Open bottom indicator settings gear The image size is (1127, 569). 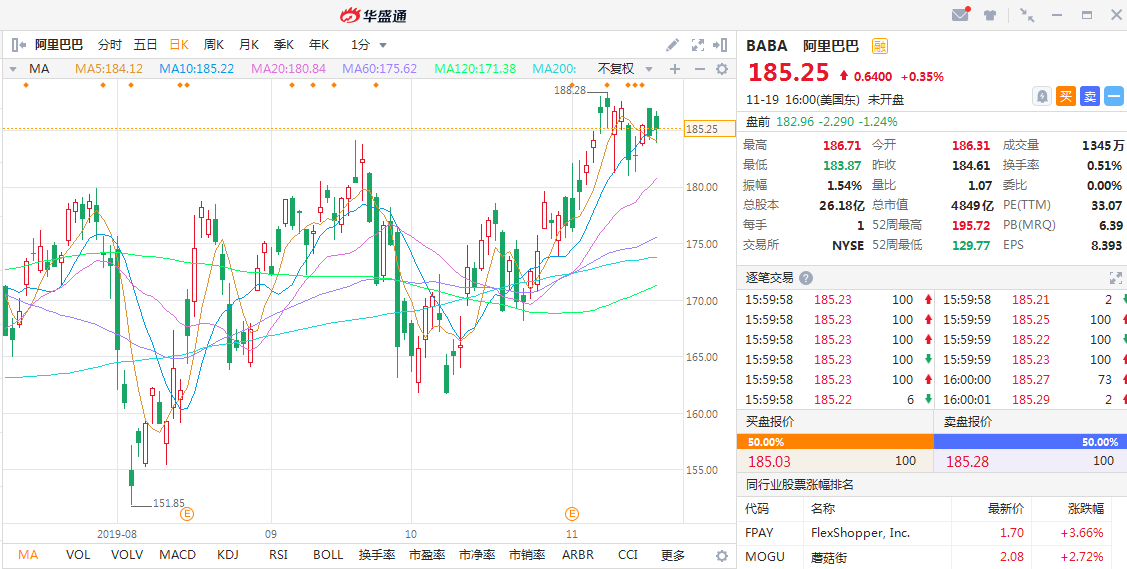point(722,555)
